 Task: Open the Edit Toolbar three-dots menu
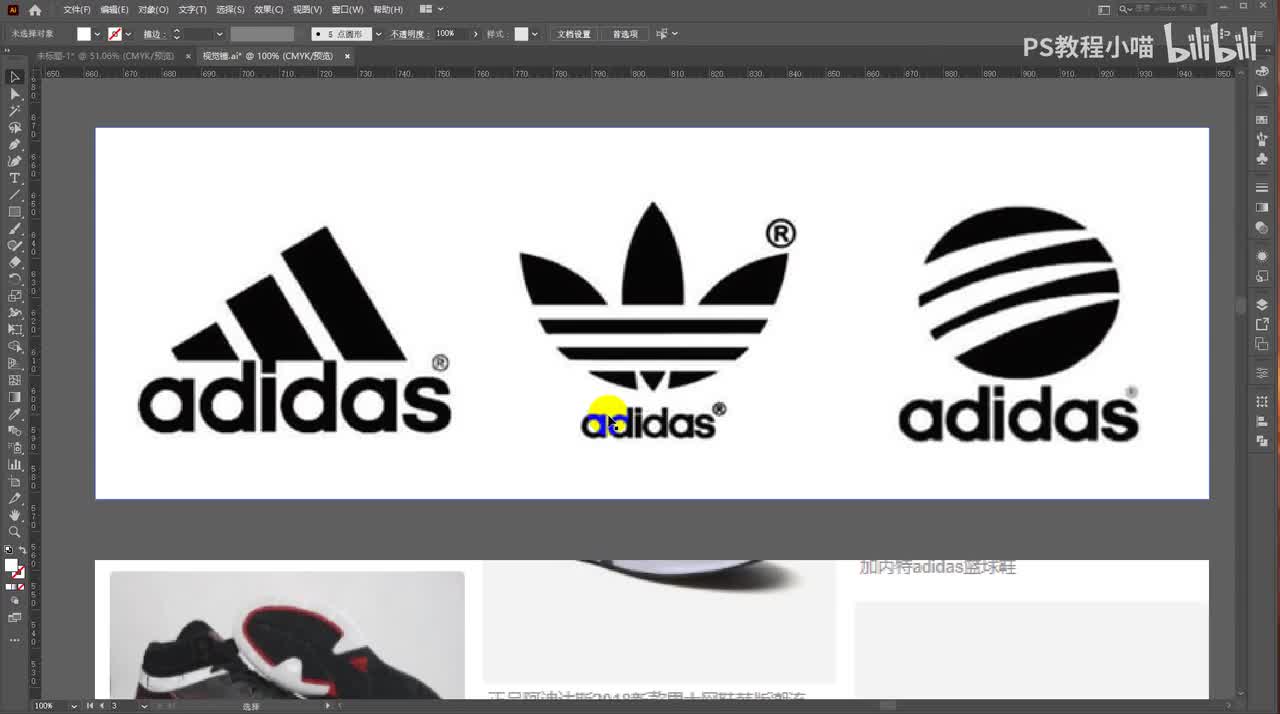[15, 640]
